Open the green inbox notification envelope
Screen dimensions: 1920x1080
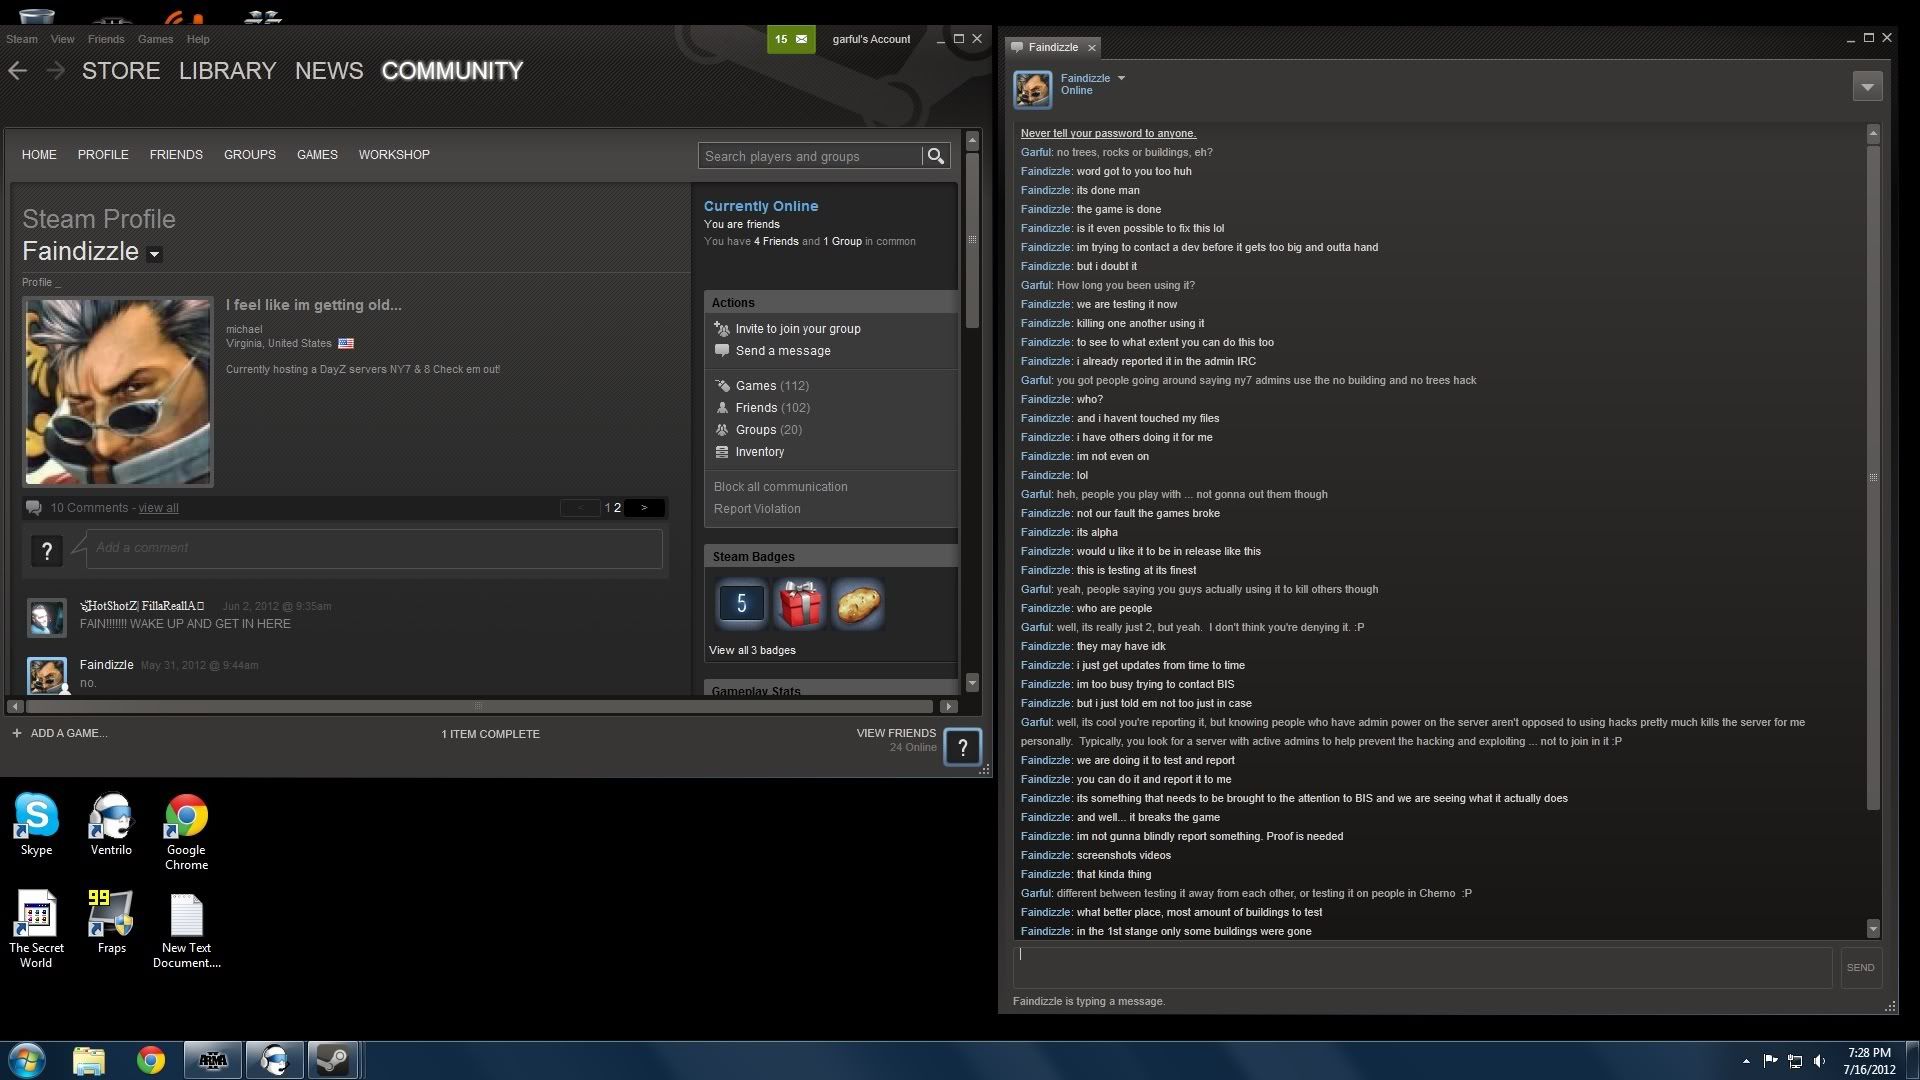[801, 39]
